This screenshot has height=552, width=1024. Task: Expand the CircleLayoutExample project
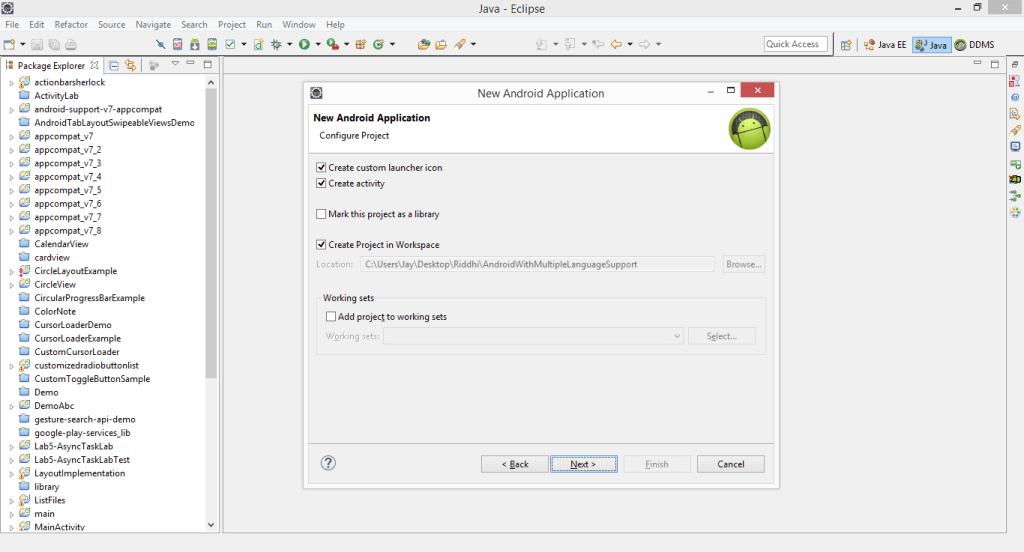(11, 272)
